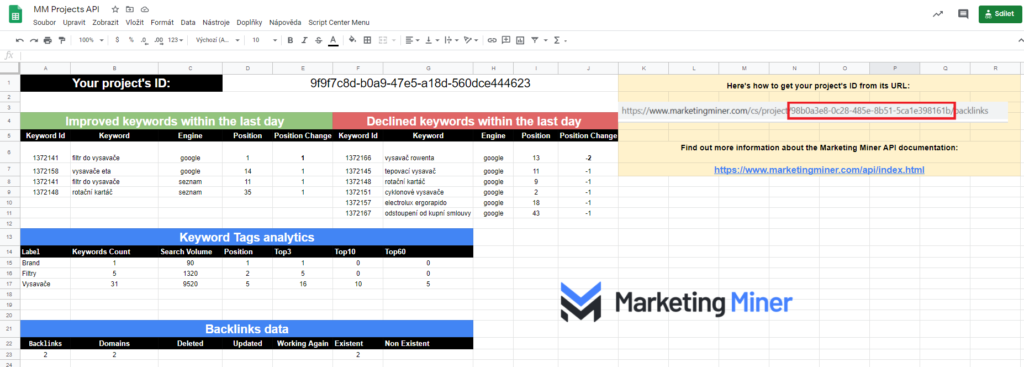
Task: Apply italic formatting
Action: 304,40
